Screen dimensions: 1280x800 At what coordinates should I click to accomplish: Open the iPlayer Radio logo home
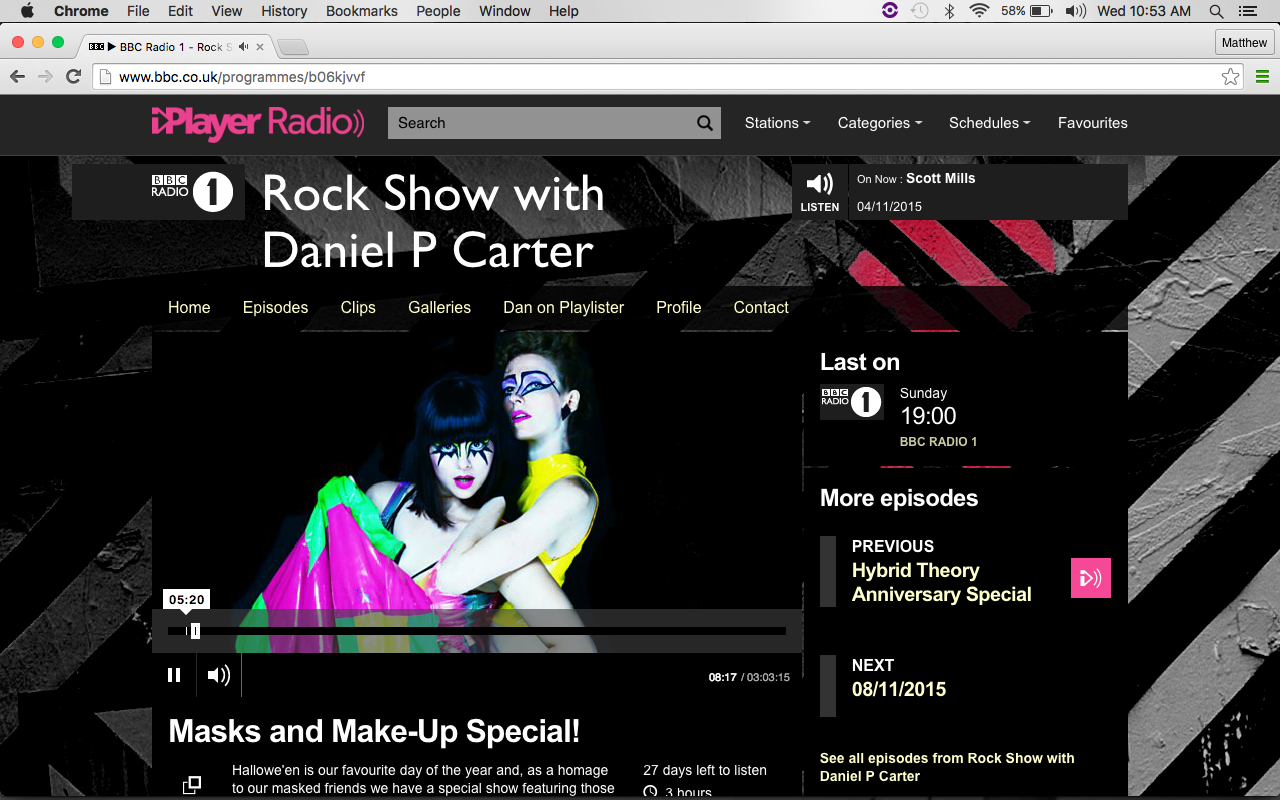pyautogui.click(x=258, y=123)
